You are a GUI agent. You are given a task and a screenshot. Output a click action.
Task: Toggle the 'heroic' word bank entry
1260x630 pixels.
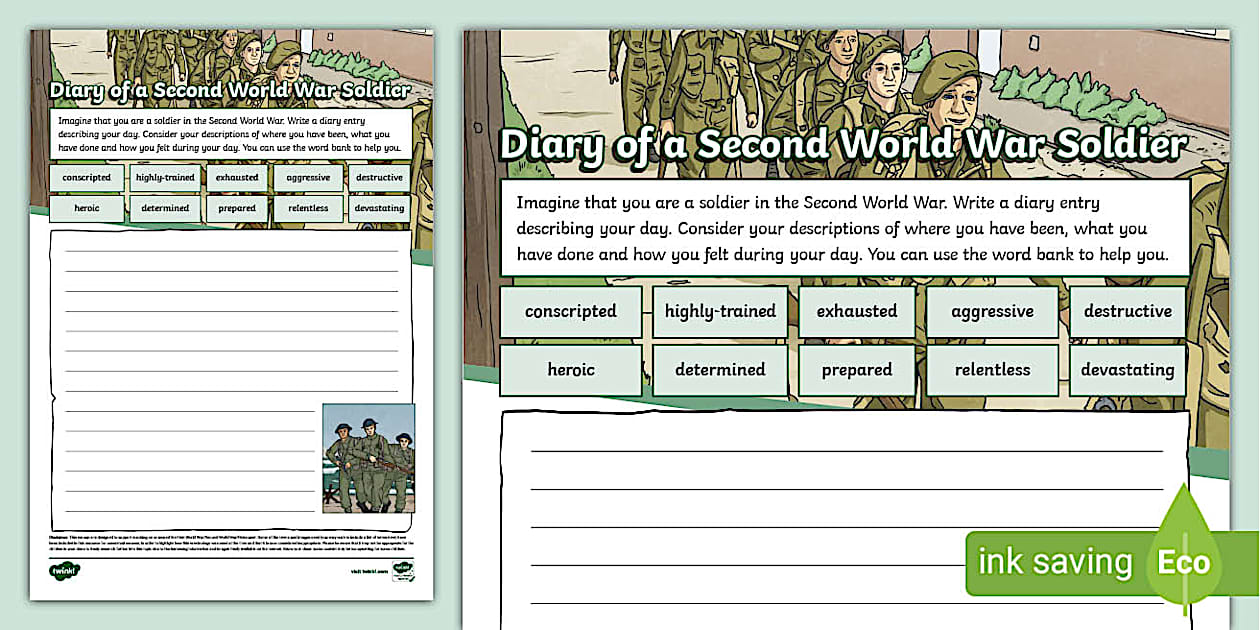(570, 369)
